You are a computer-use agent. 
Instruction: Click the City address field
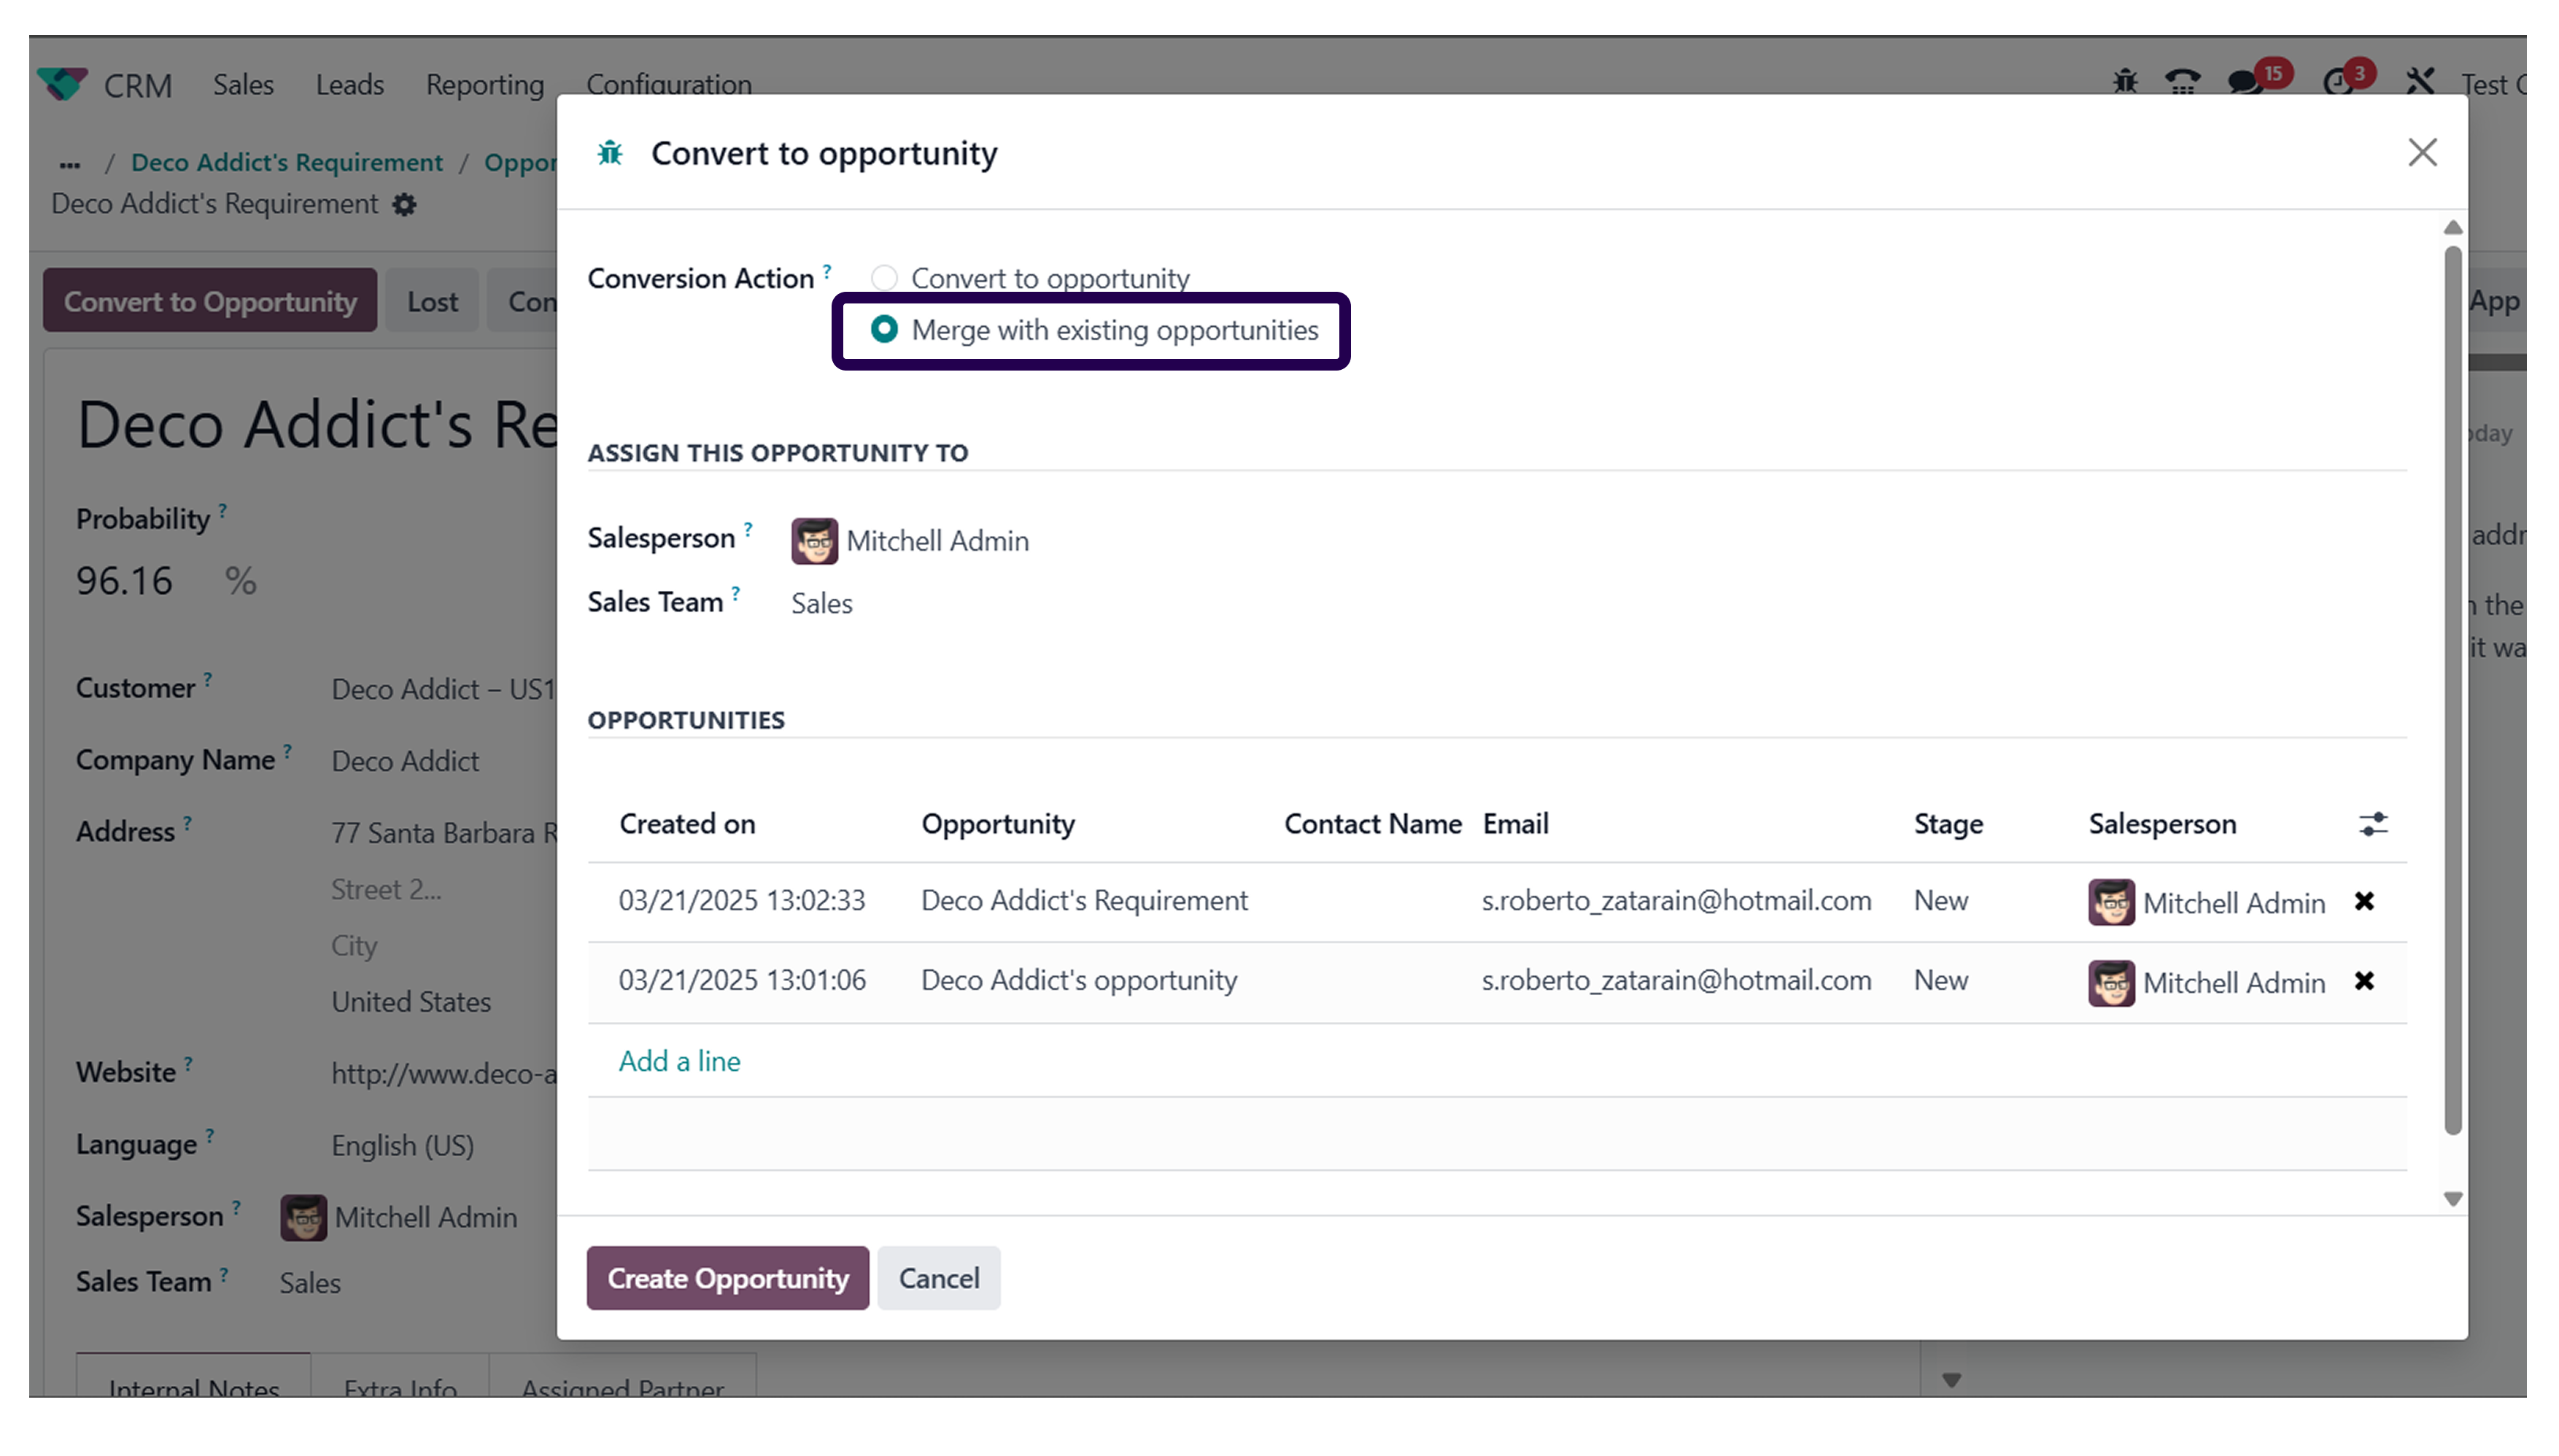[354, 946]
